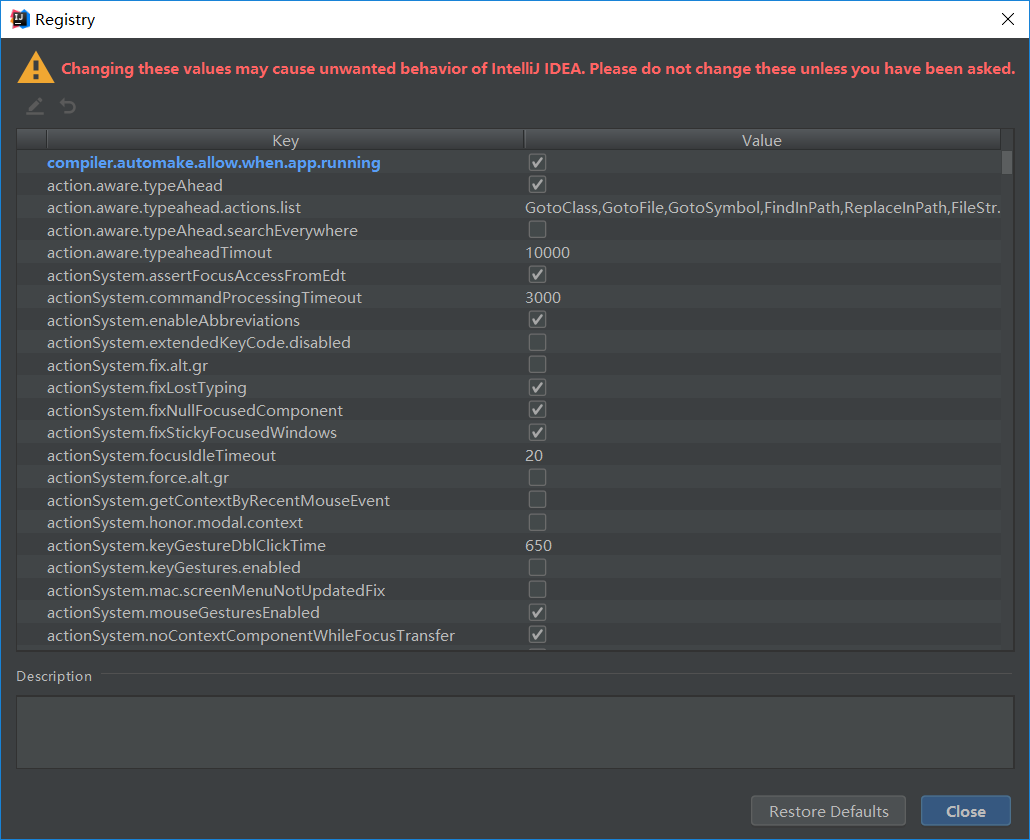Close the Registry dialog with X

(1008, 19)
